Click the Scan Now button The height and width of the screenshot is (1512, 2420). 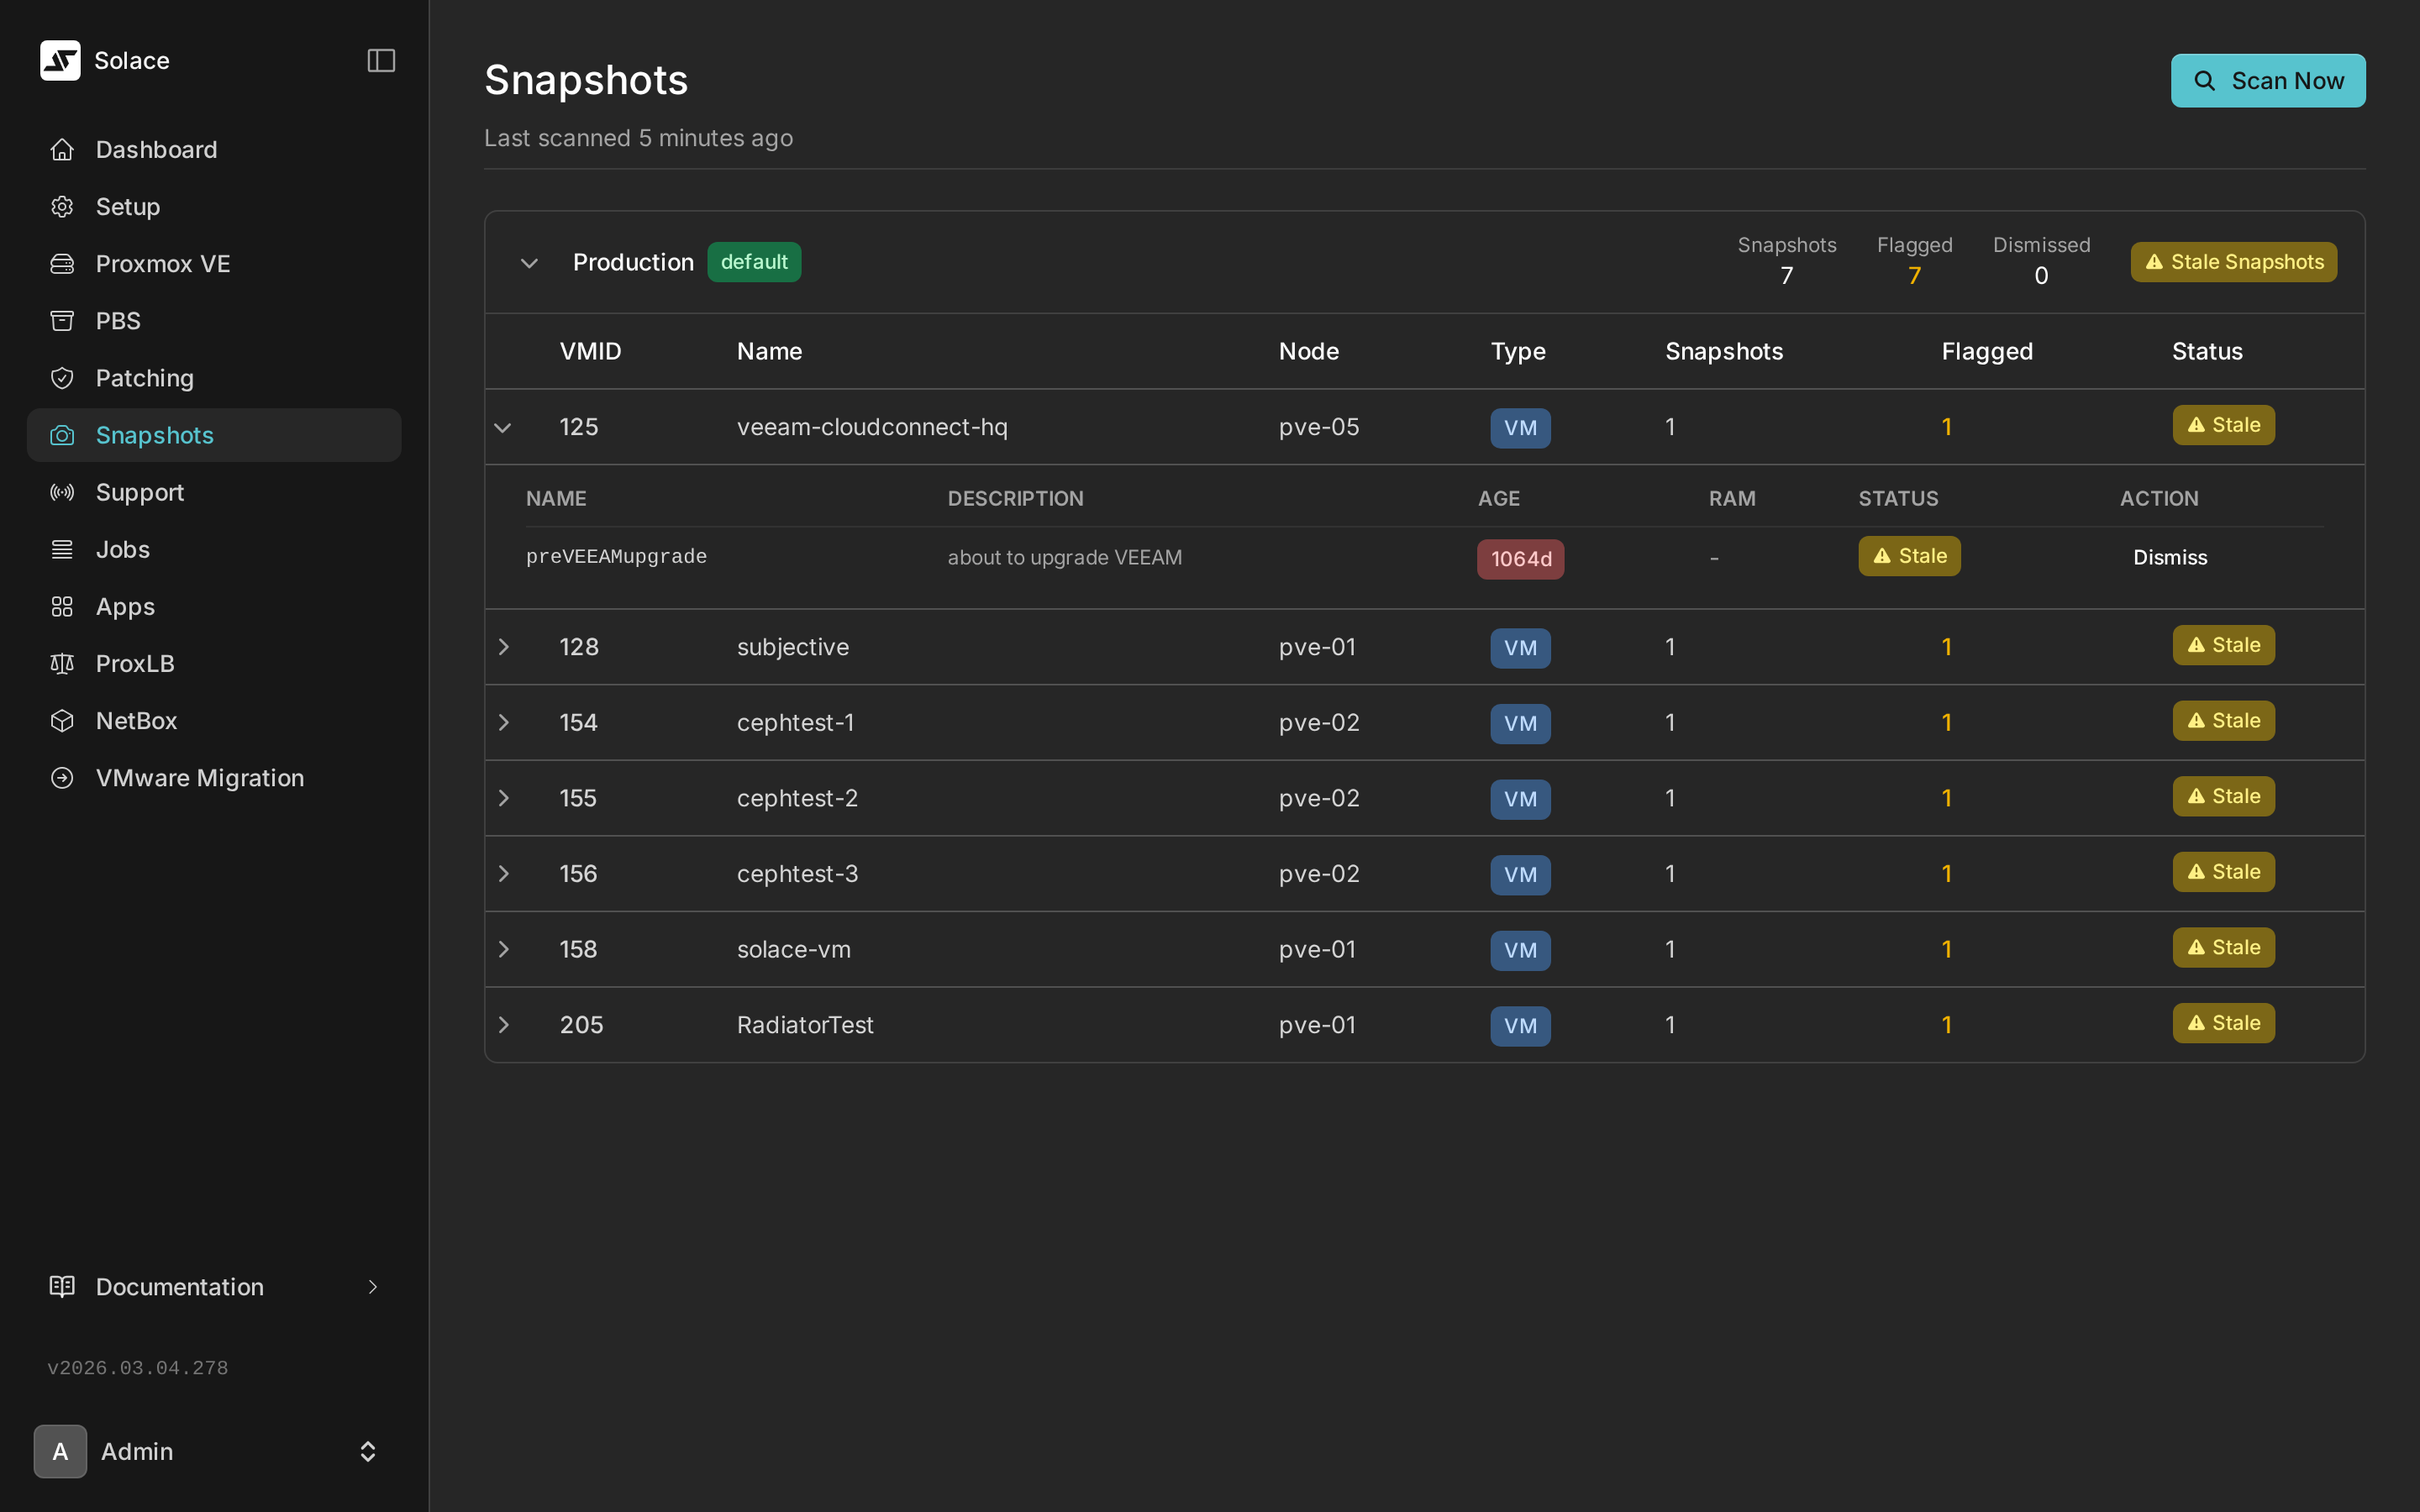(x=2267, y=81)
